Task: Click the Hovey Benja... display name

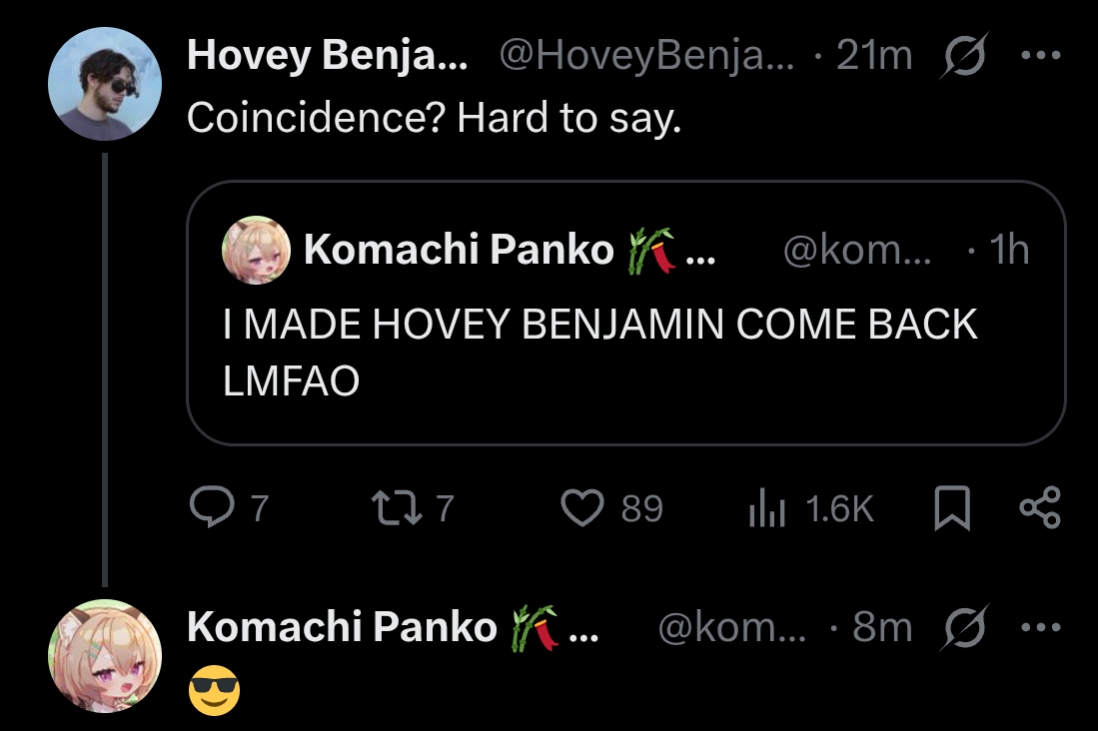Action: point(327,57)
